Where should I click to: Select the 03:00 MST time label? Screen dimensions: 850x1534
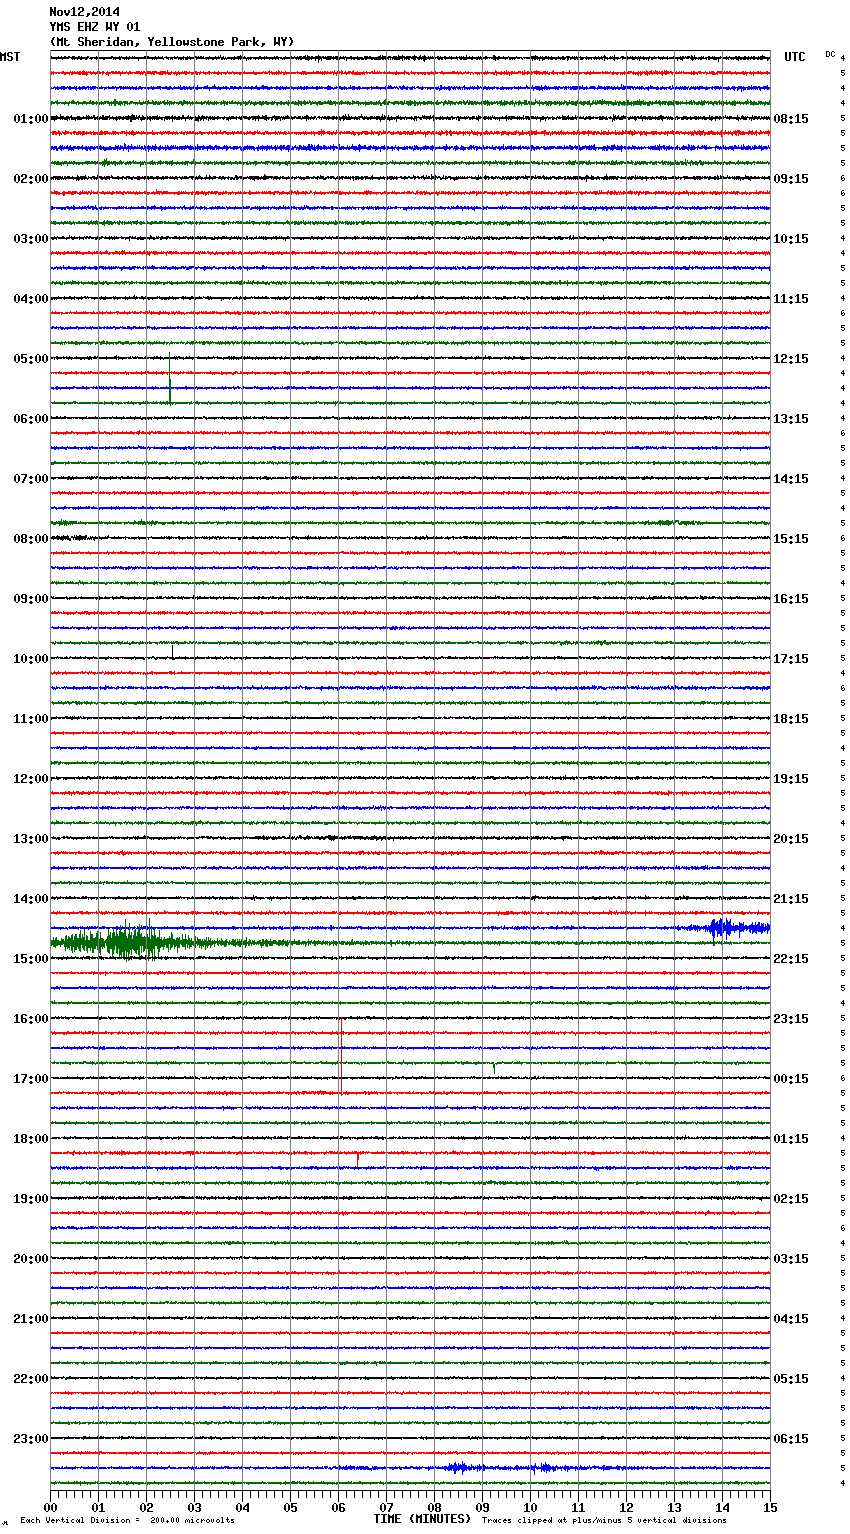click(x=31, y=239)
